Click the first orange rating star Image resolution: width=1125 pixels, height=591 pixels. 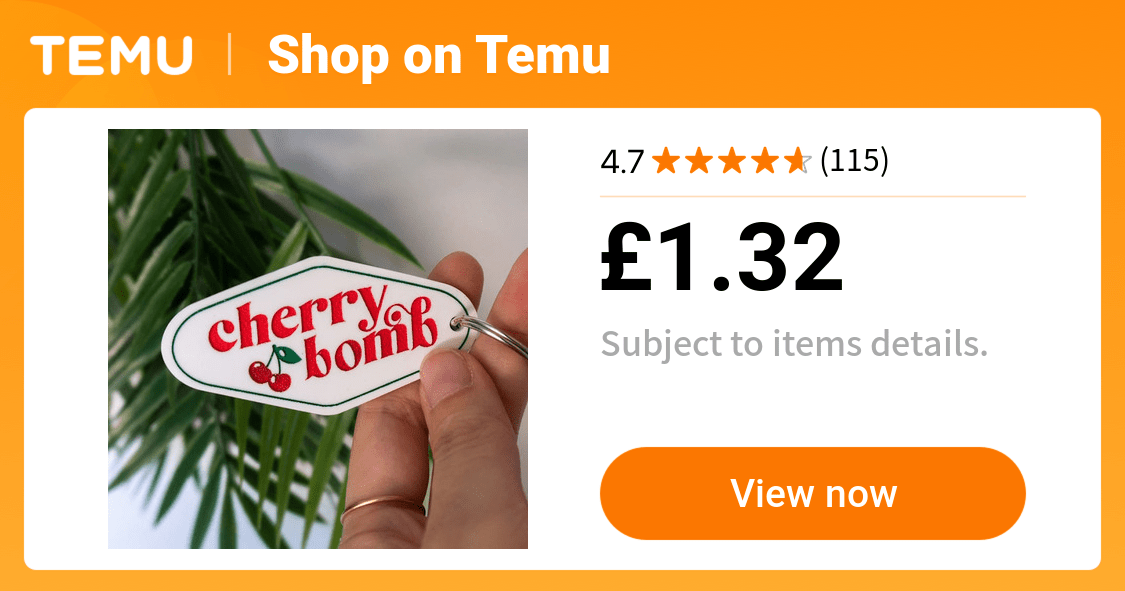point(666,161)
